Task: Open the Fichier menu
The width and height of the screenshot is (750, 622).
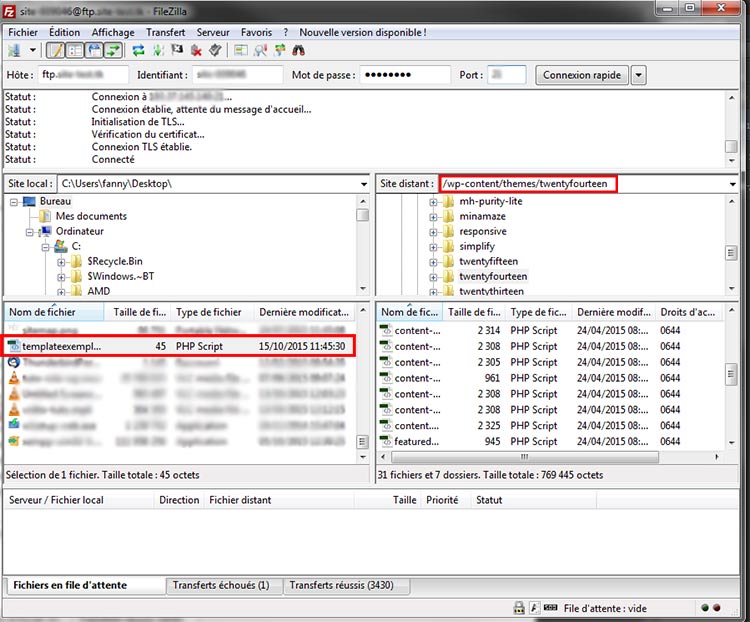Action: [x=23, y=33]
